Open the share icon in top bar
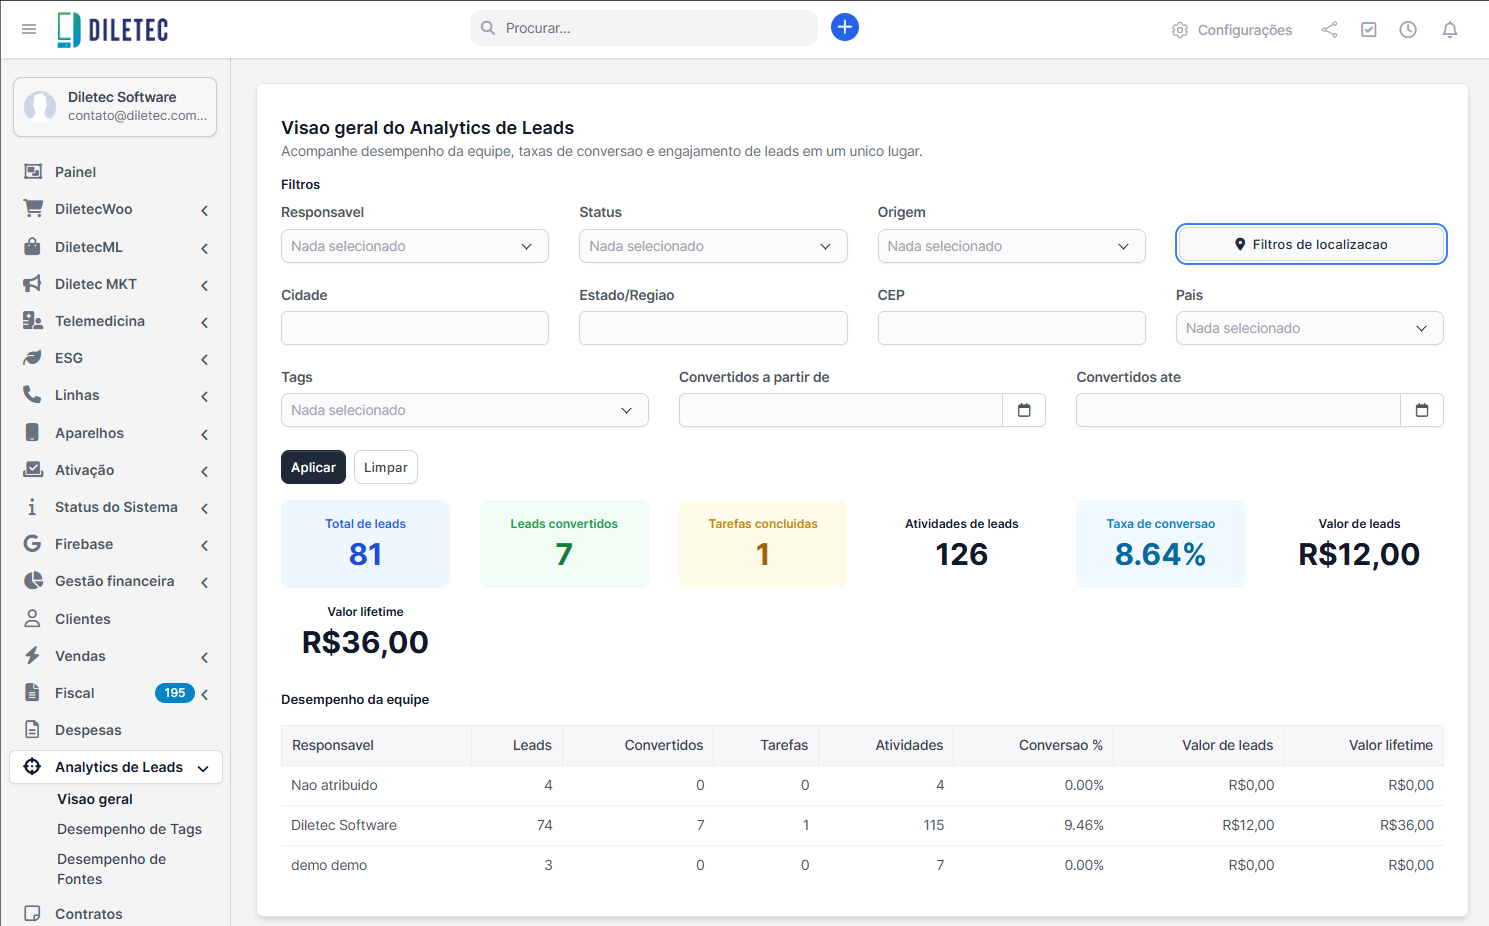Screen dimensions: 1489x926 pos(1329,30)
